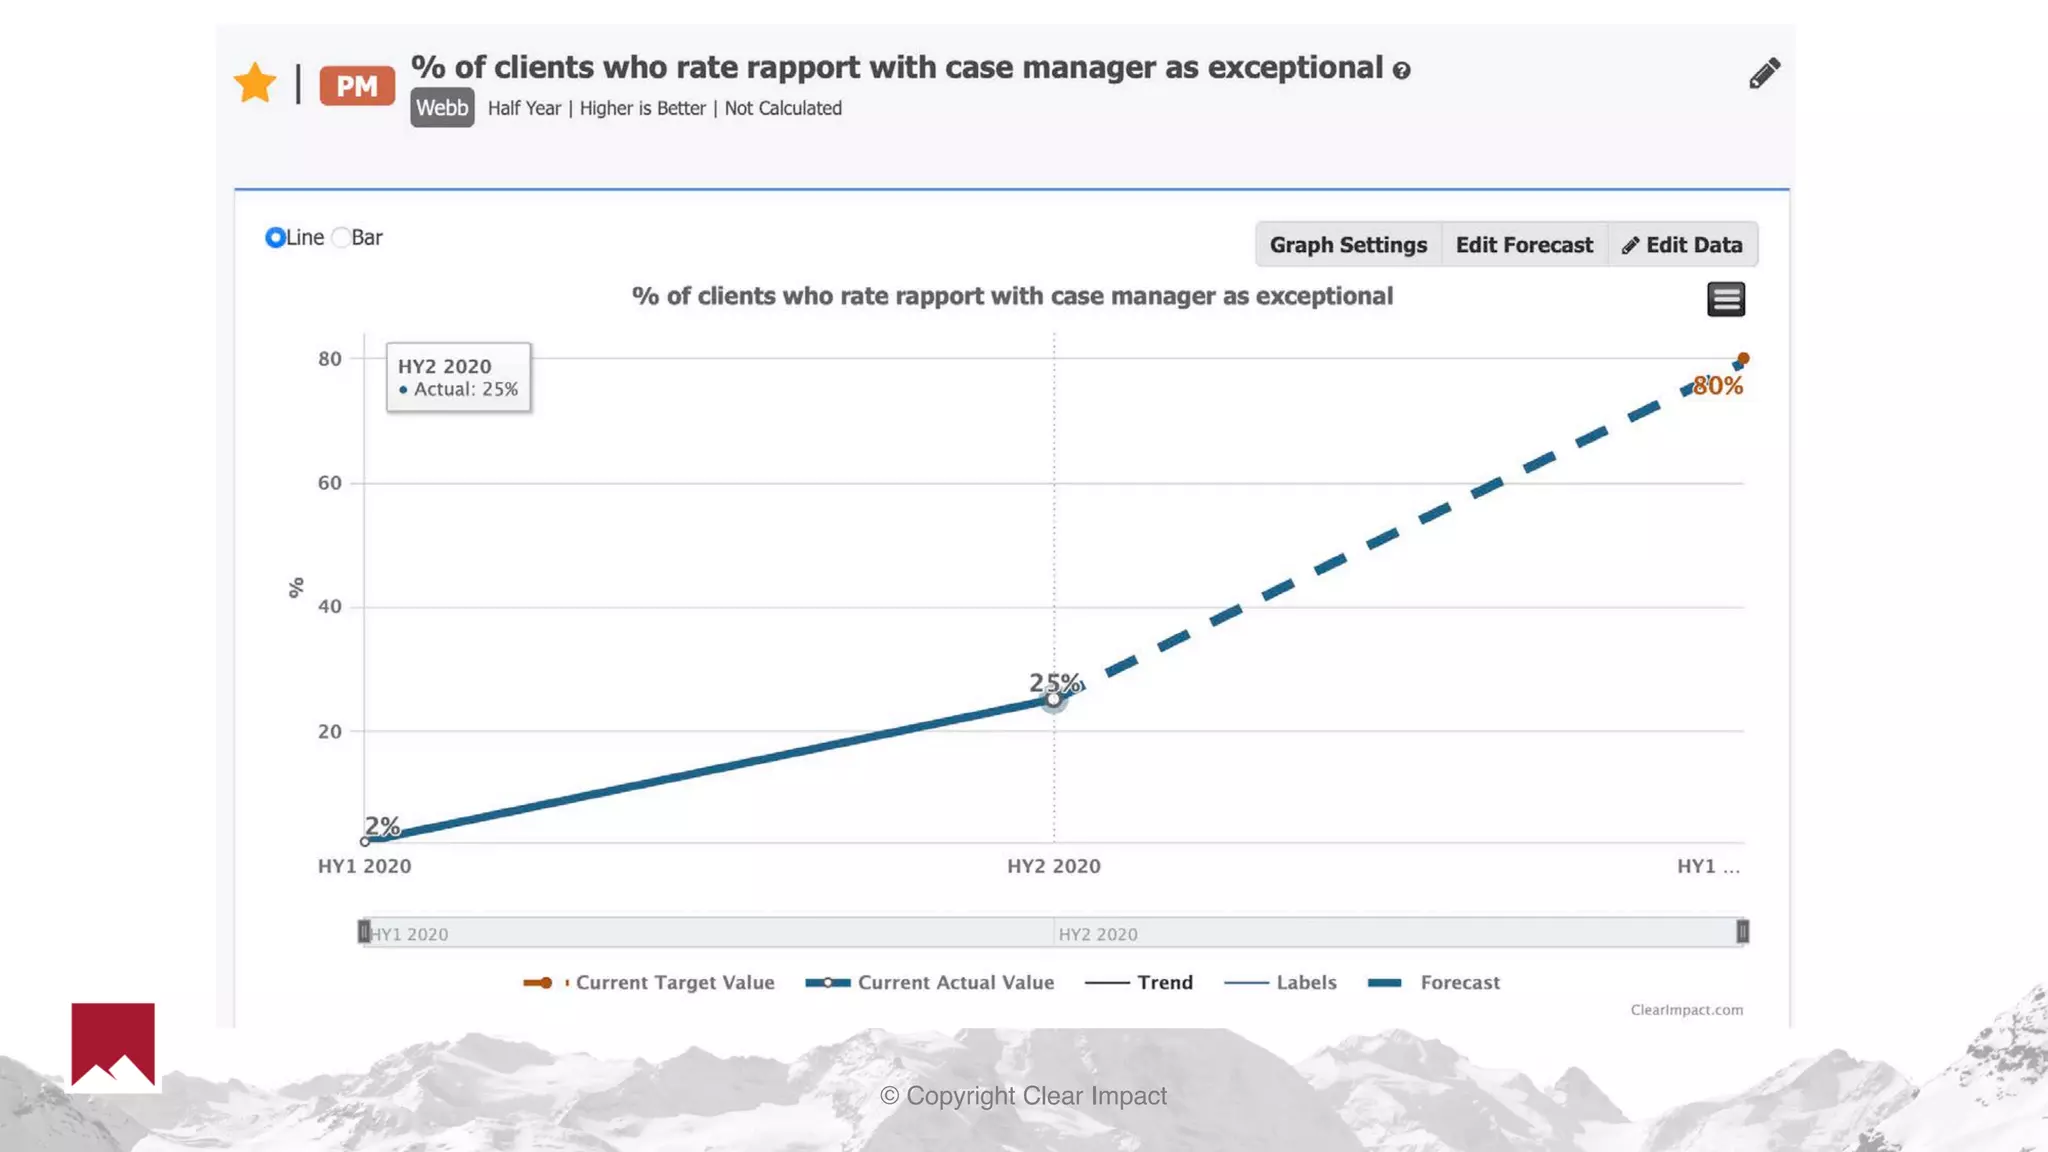This screenshot has height=1152, width=2048.
Task: Select the Line chart radio button
Action: pyautogui.click(x=275, y=238)
